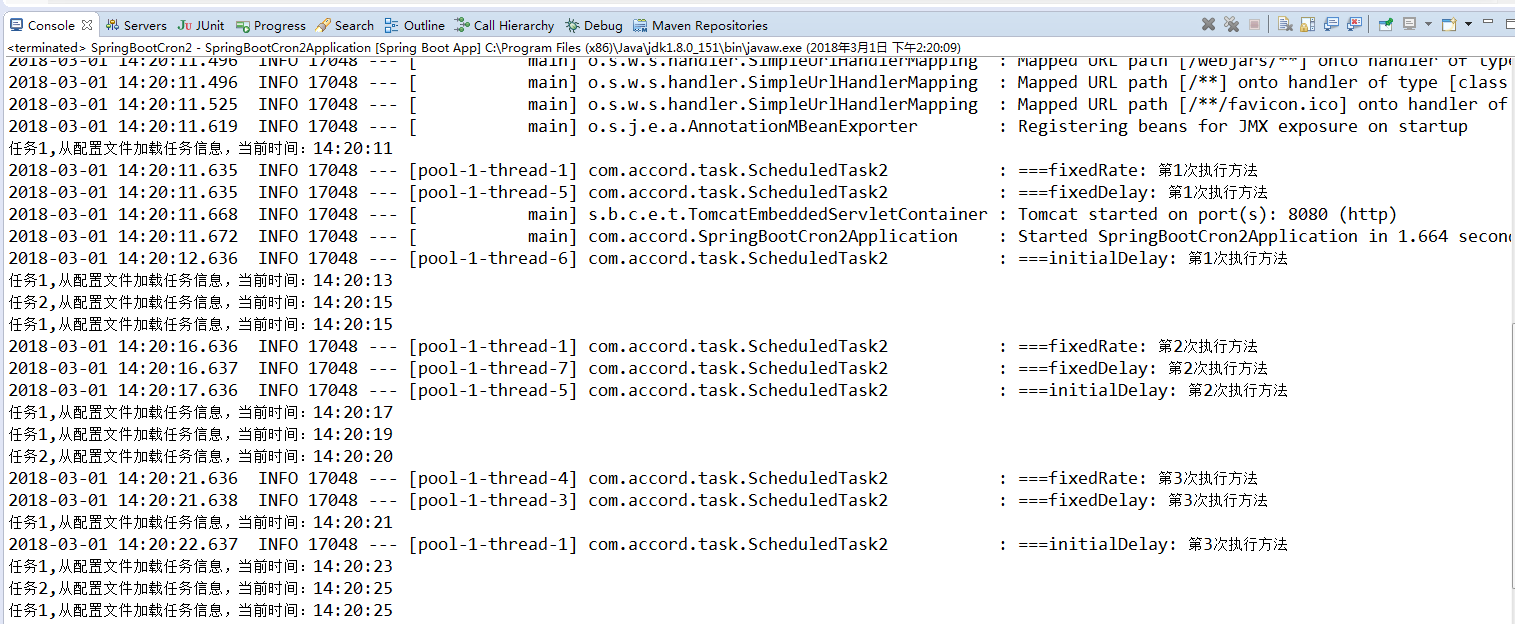This screenshot has height=624, width=1515.
Task: Open a new console view icon
Action: tap(1447, 25)
